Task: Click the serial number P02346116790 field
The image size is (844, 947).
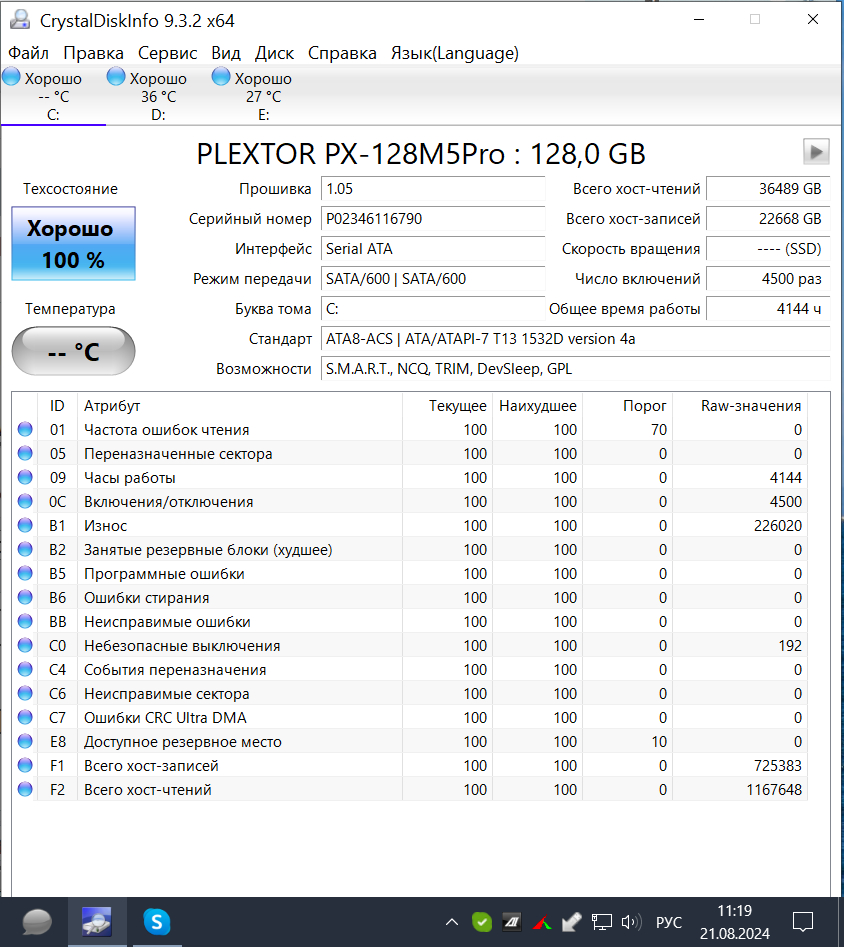Action: coord(433,219)
